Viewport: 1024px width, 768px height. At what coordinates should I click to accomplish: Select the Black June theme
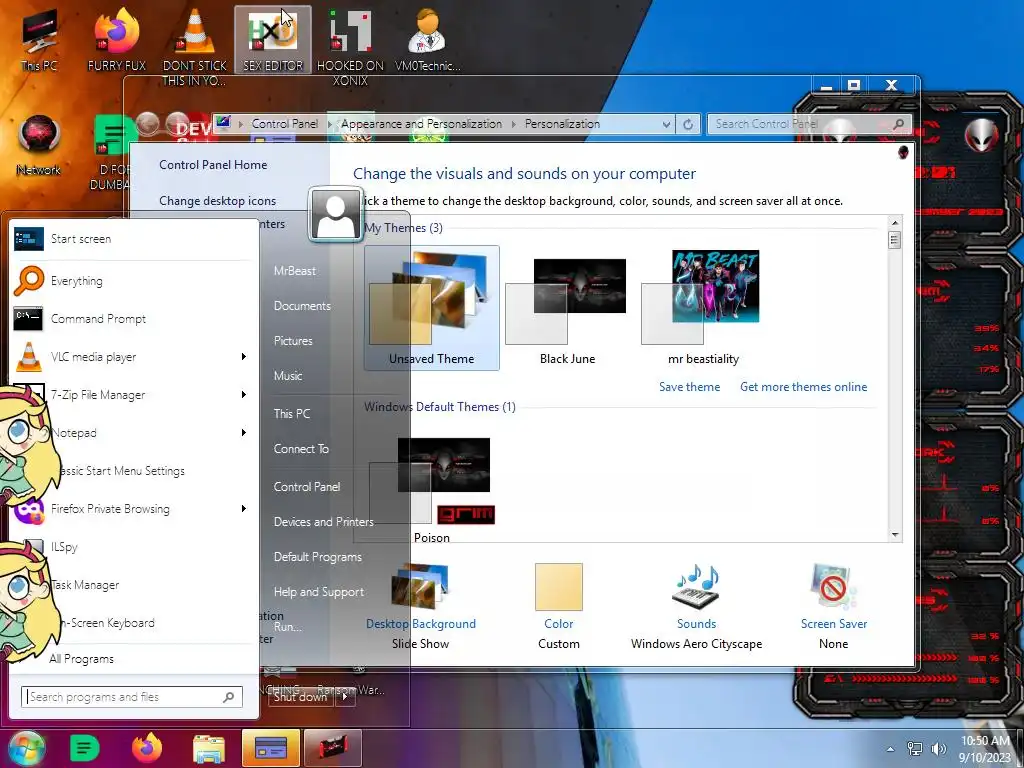(x=567, y=309)
